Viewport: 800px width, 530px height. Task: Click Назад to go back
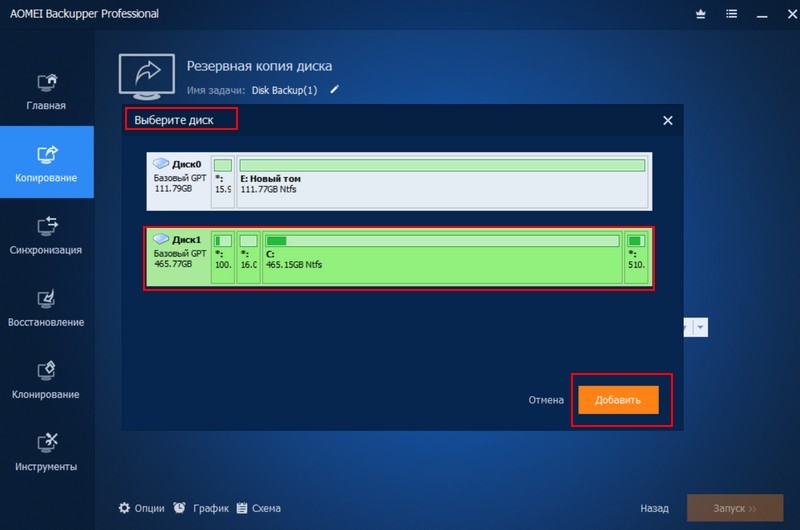(x=655, y=508)
